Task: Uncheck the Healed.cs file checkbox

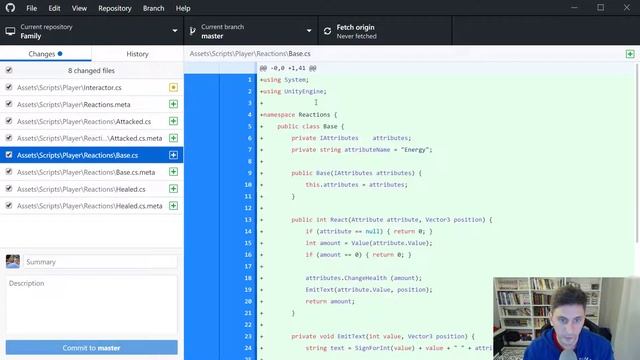Action: [x=9, y=189]
